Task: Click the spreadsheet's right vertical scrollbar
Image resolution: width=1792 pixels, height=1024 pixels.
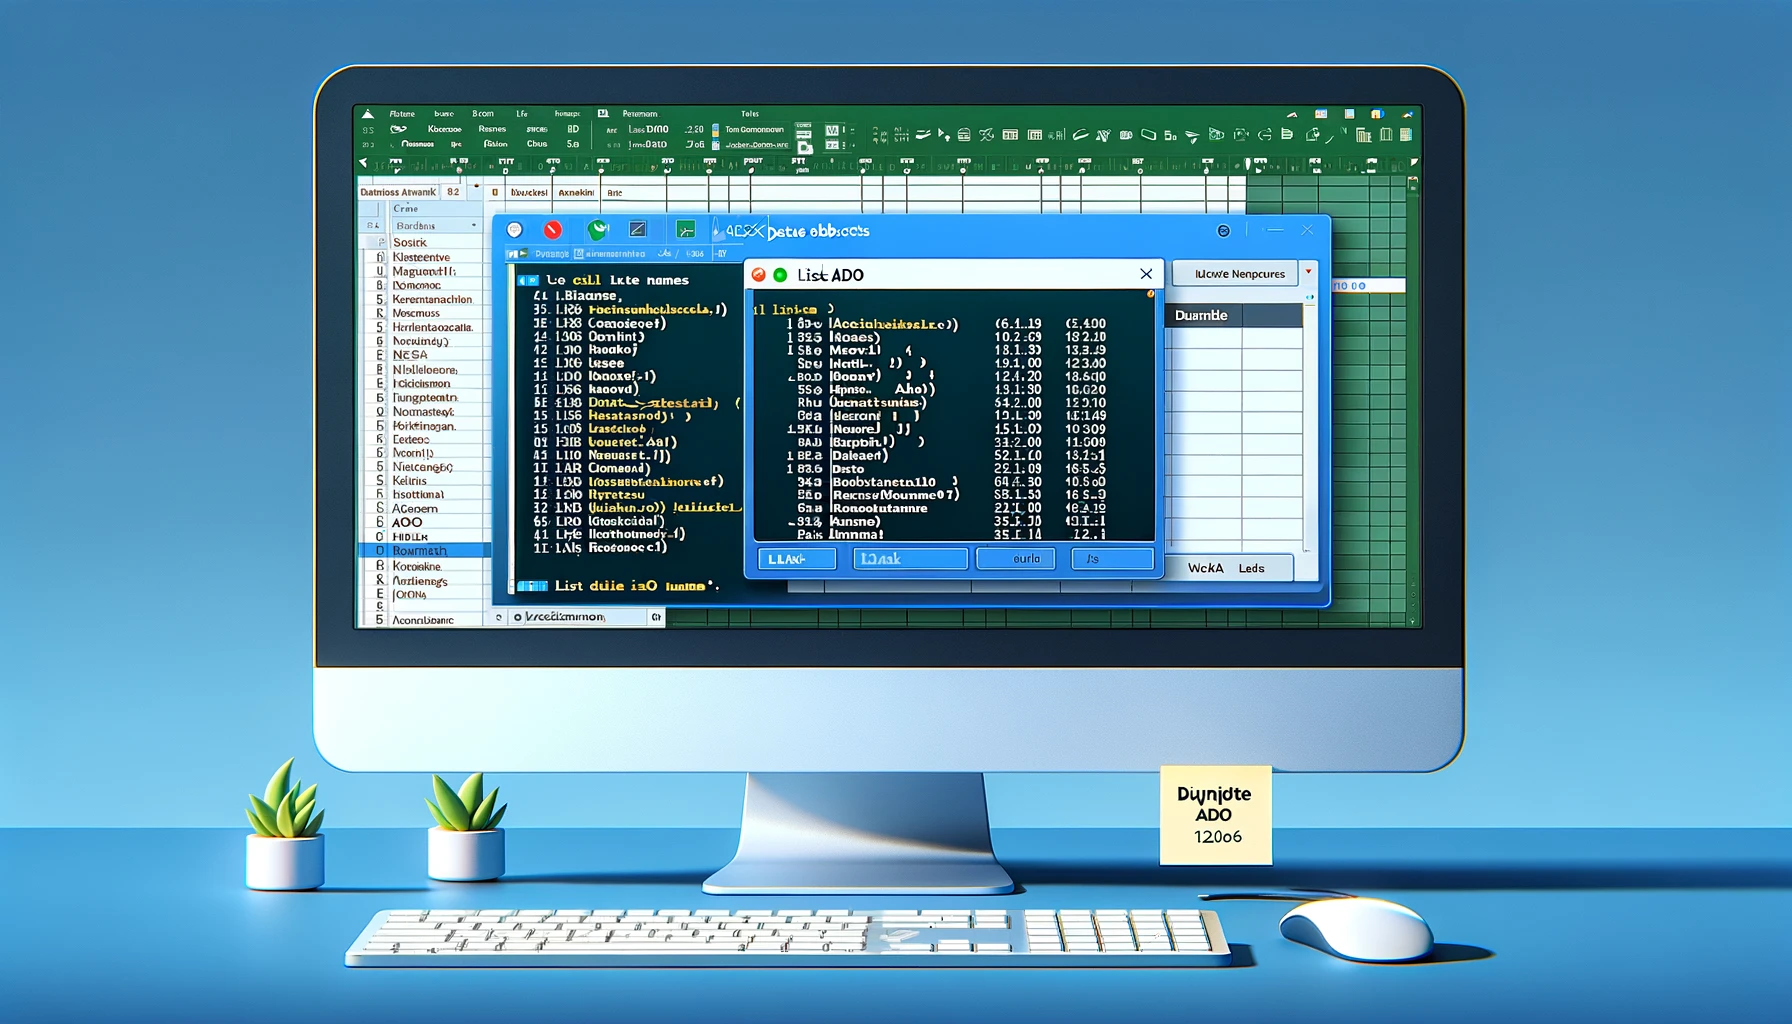Action: [1413, 400]
